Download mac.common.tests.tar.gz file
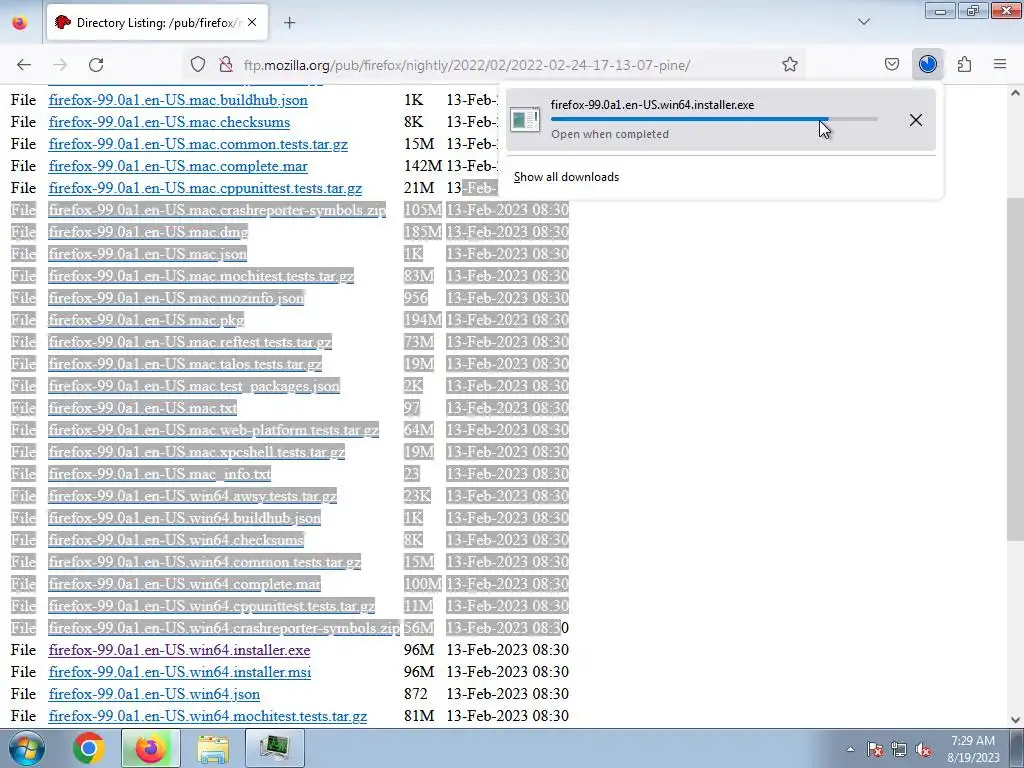This screenshot has width=1024, height=768. click(x=198, y=144)
